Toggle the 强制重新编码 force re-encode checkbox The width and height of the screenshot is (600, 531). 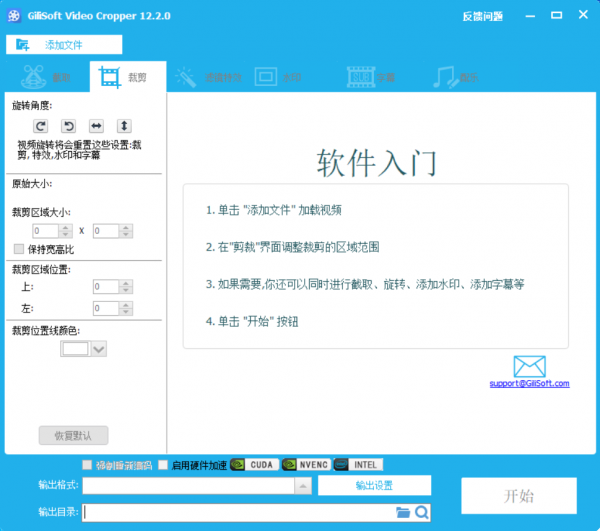[87, 465]
